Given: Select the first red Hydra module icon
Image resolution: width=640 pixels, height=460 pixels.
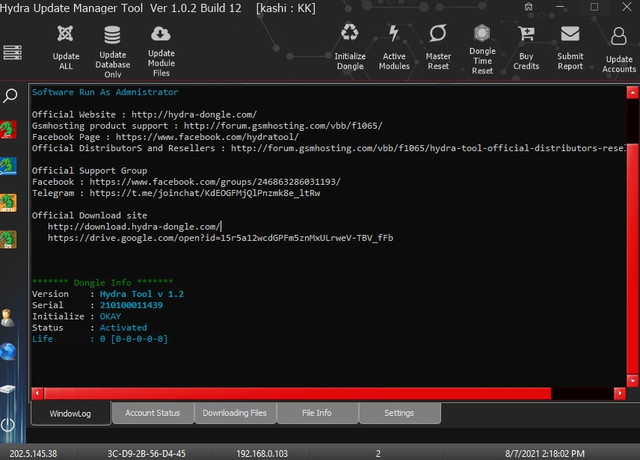Looking at the screenshot, I should [8, 130].
